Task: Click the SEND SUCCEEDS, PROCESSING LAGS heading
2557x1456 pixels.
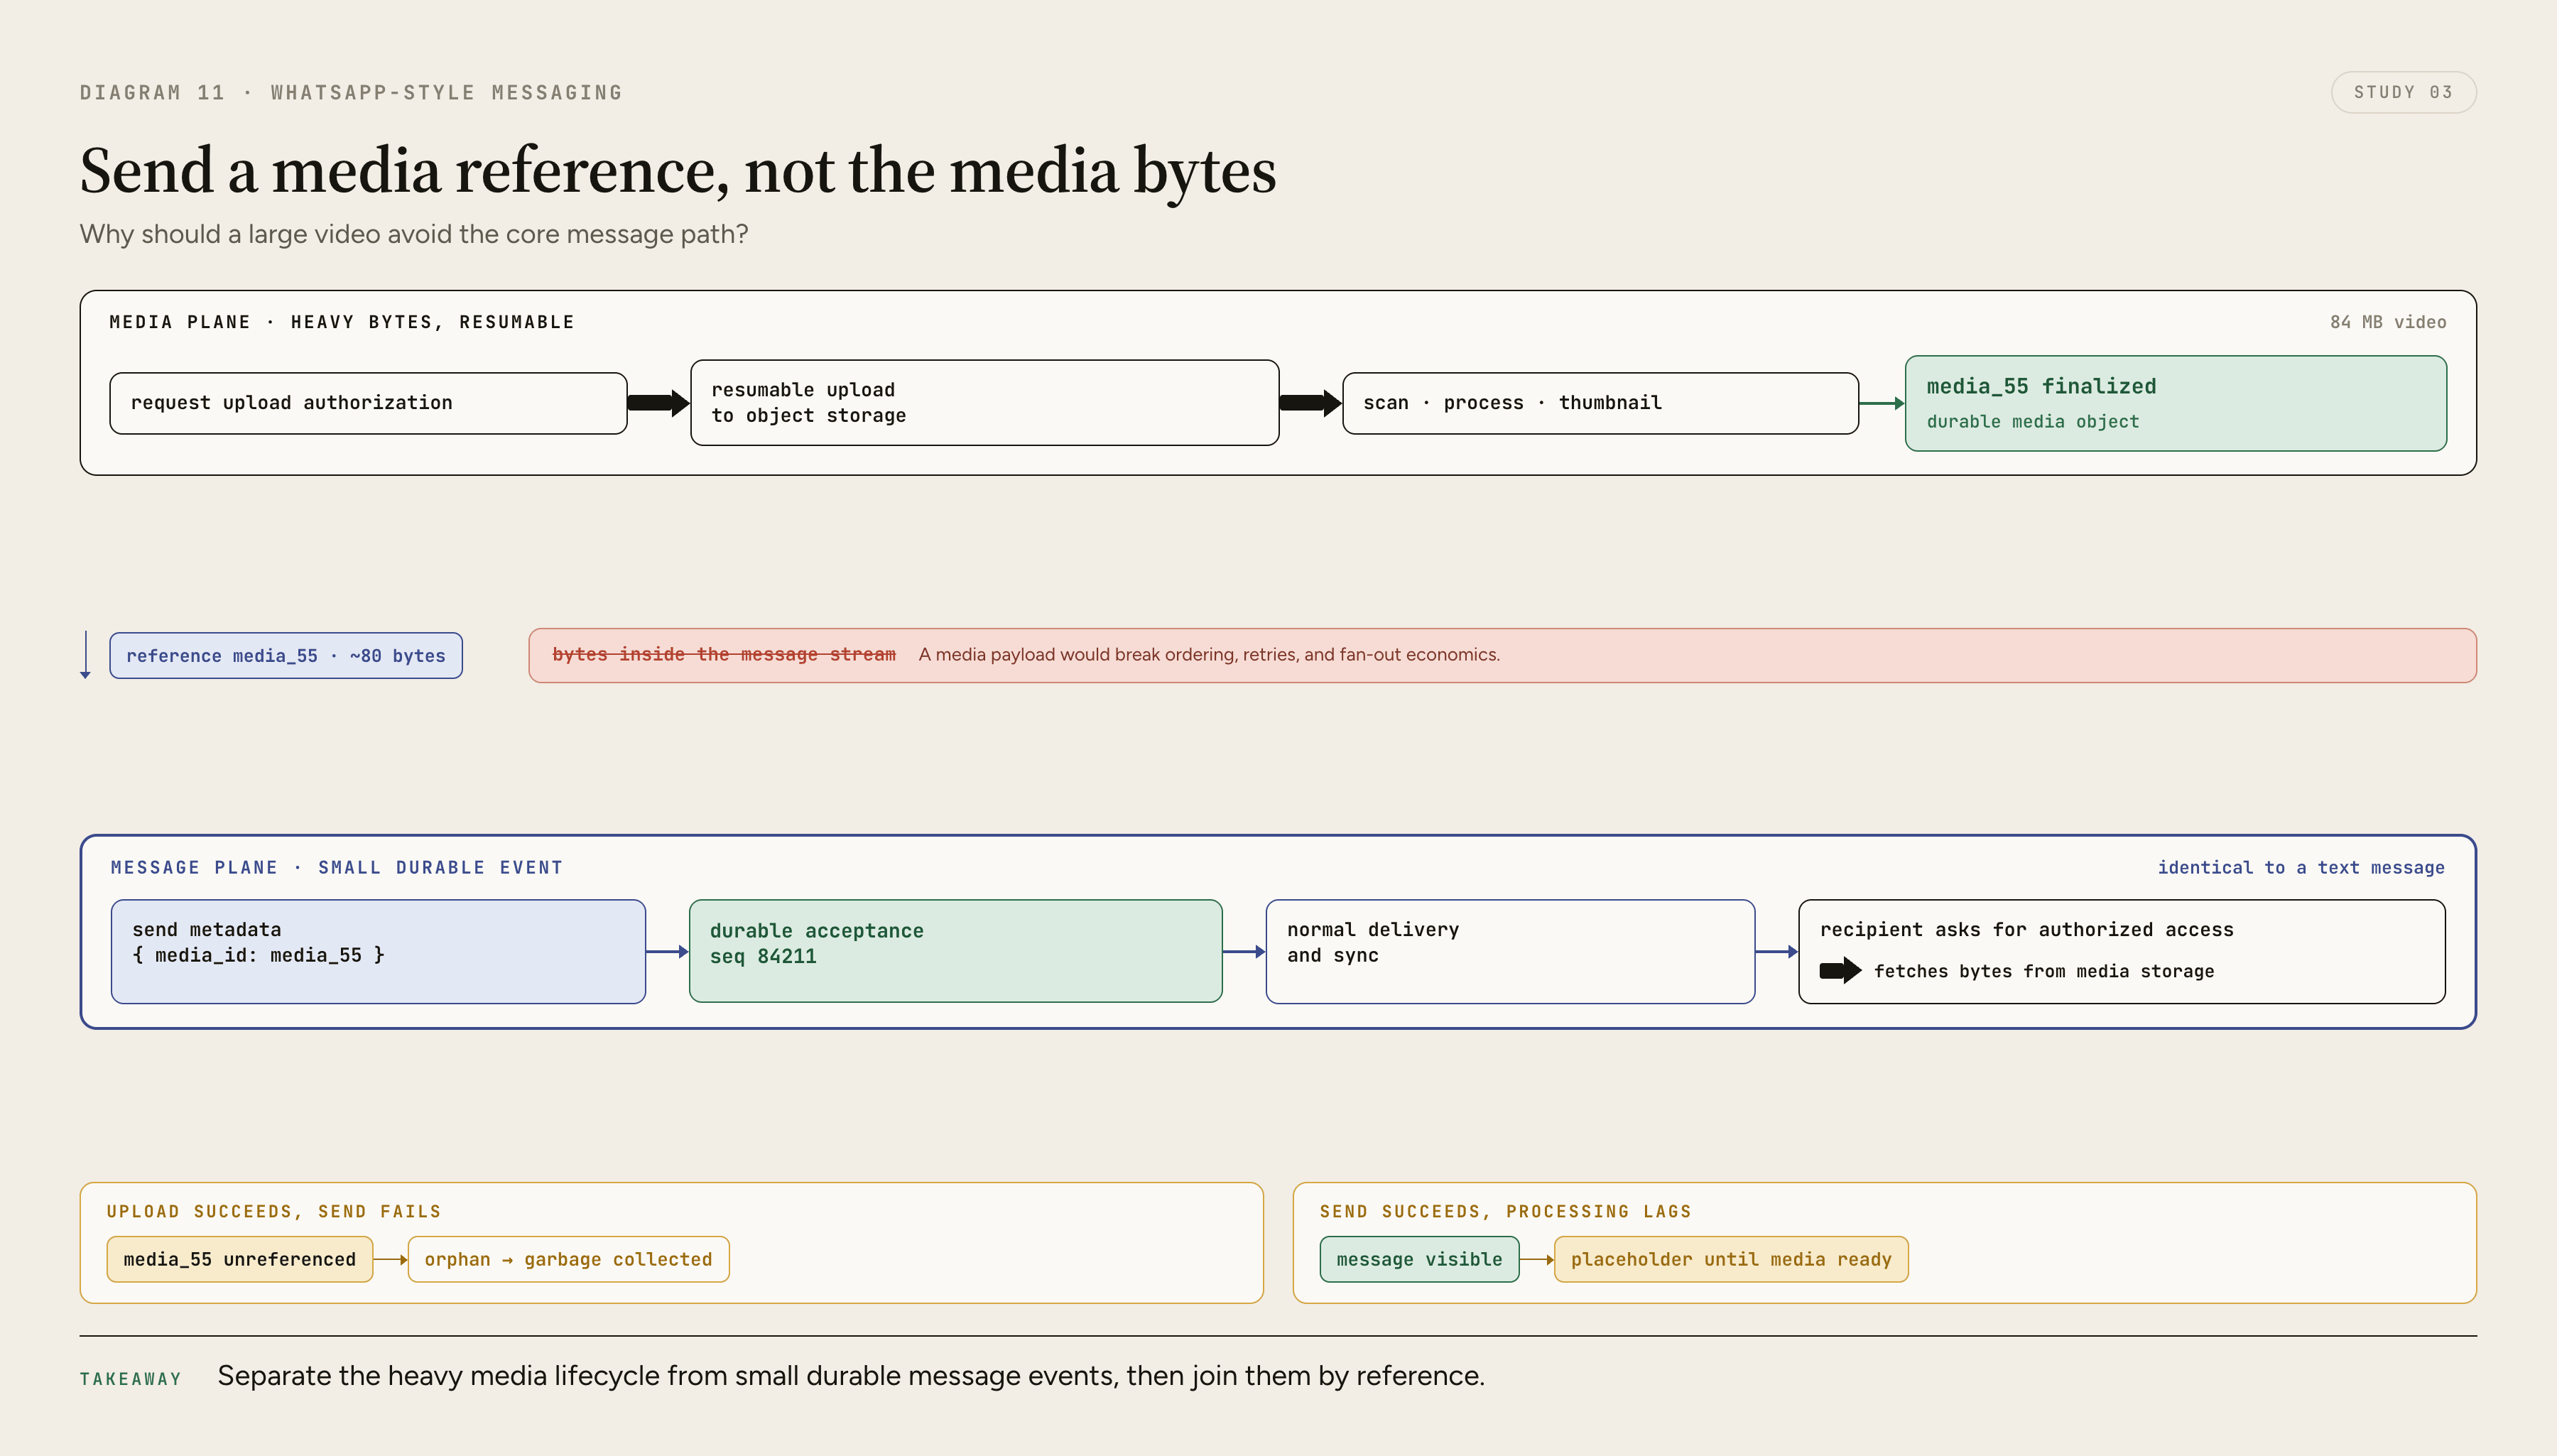Action: (x=1505, y=1211)
